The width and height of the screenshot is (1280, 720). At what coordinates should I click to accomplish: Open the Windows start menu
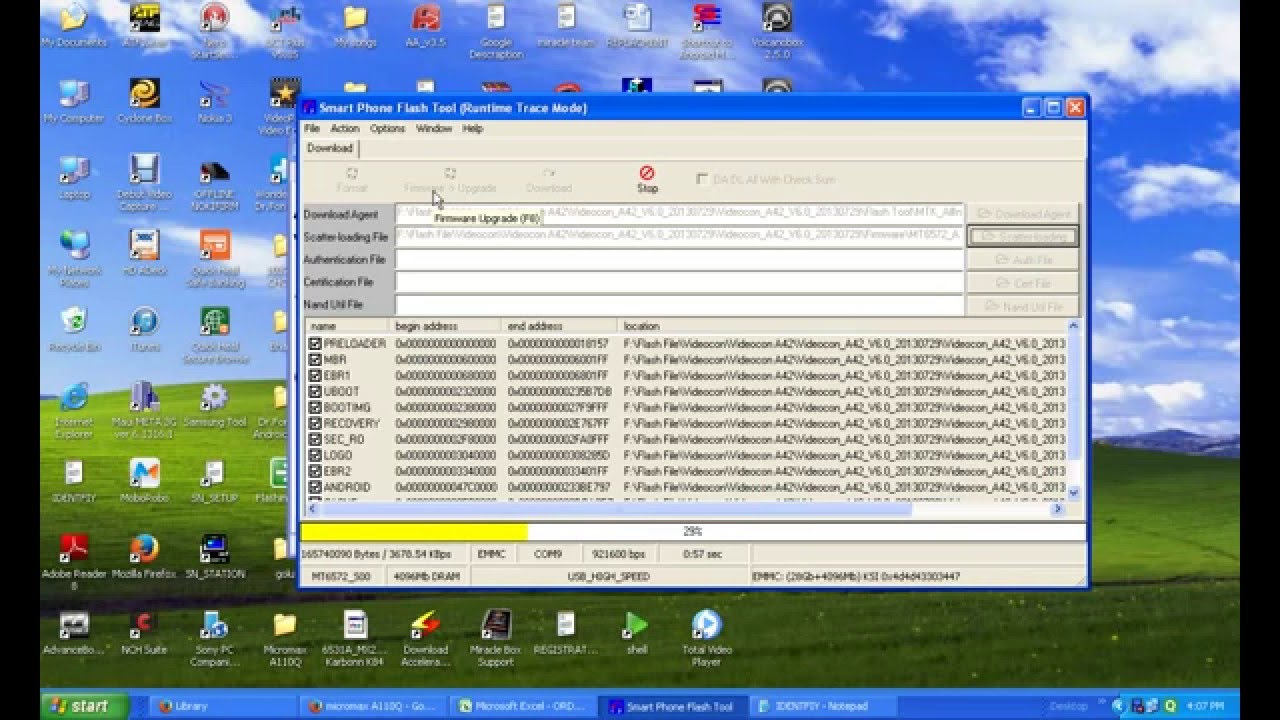[x=84, y=706]
